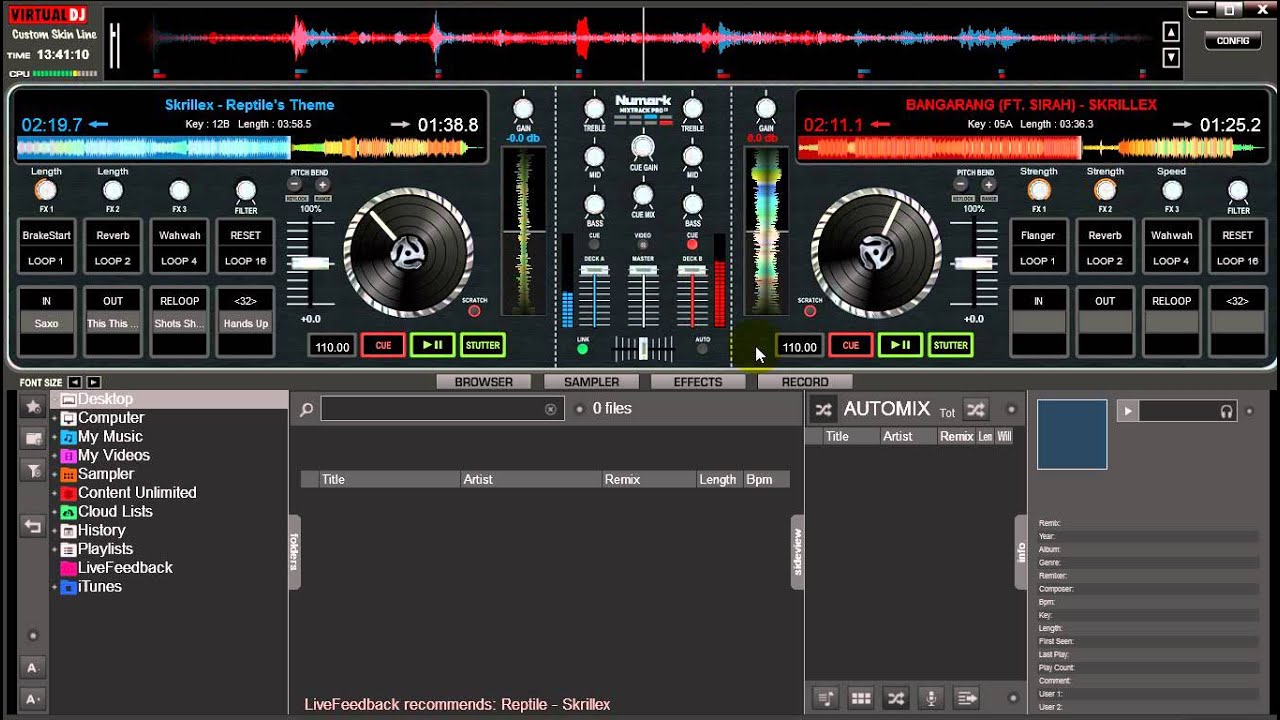Click the search magnifier icon in the browser
Image resolution: width=1280 pixels, height=720 pixels.
coord(307,409)
